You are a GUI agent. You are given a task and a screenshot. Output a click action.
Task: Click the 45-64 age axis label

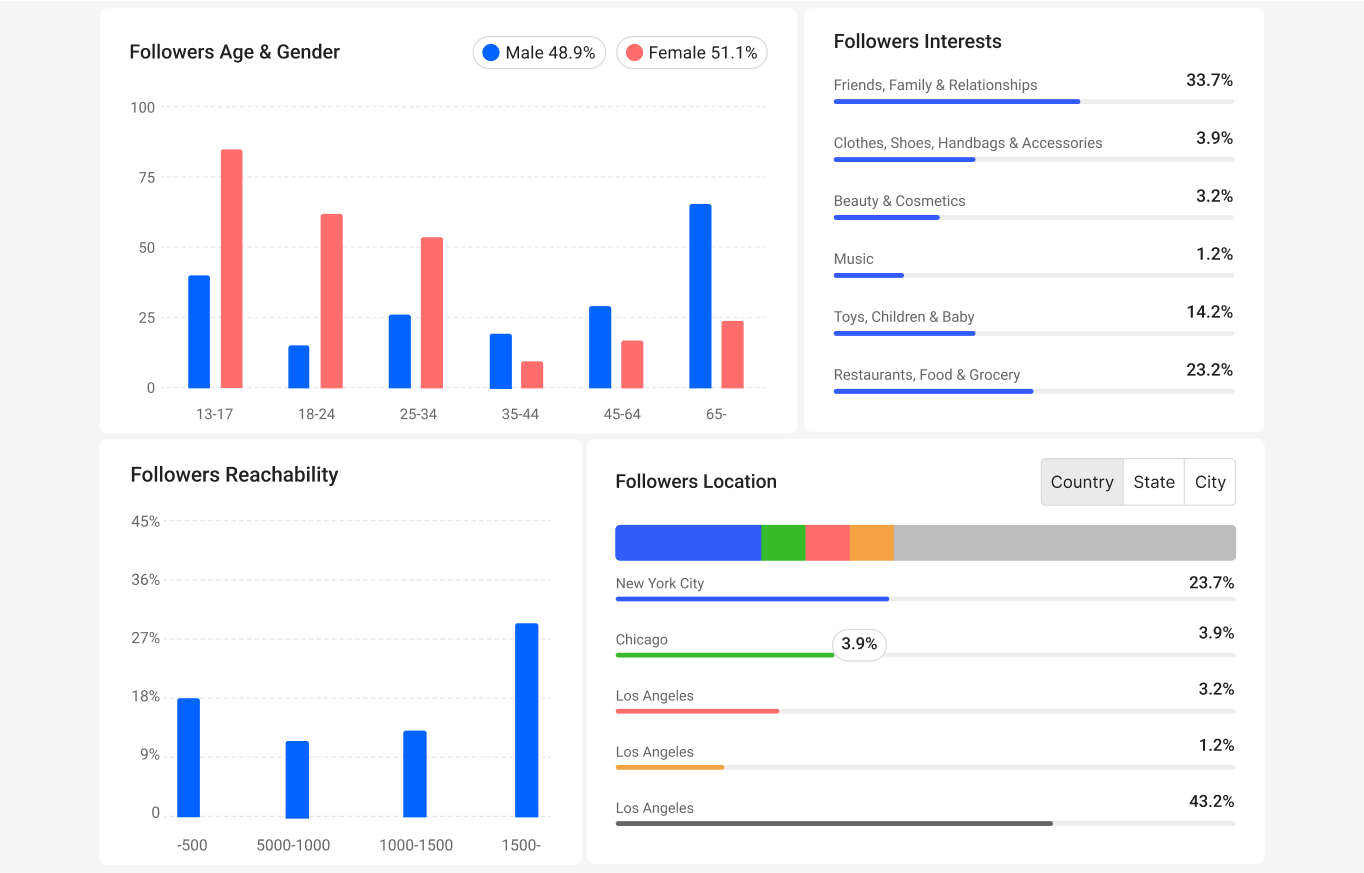(622, 414)
